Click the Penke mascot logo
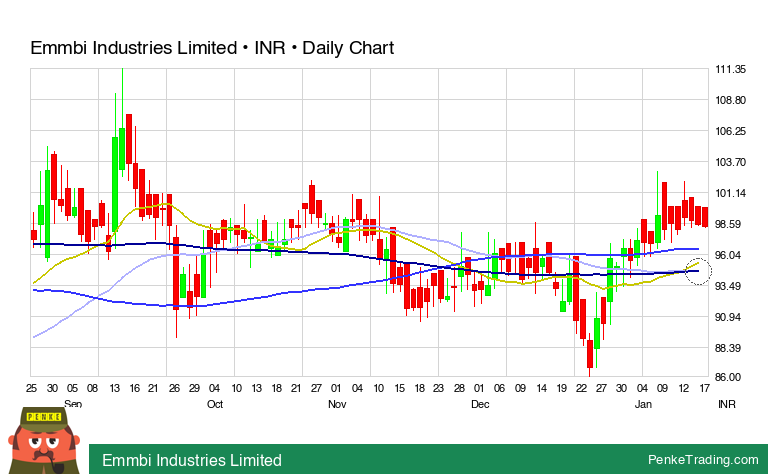 click(44, 441)
